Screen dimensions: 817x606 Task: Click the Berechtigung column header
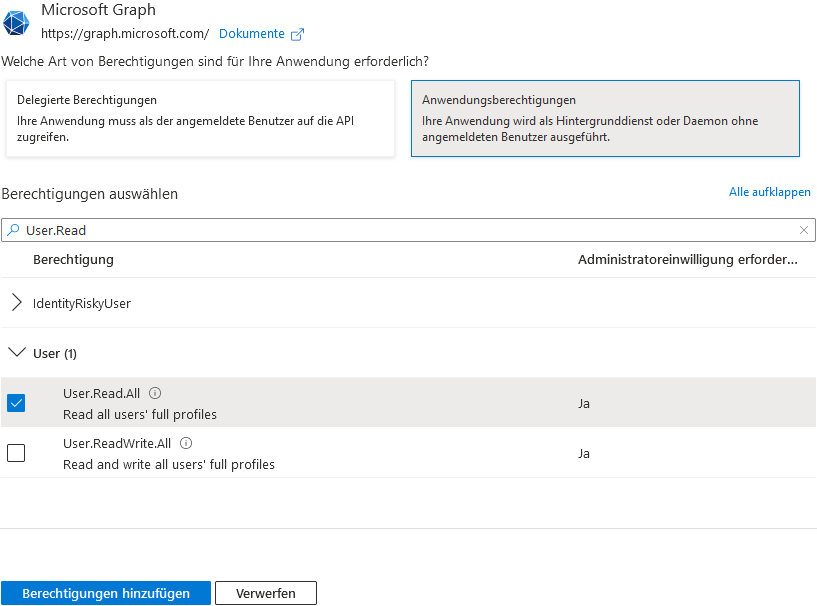tap(73, 259)
